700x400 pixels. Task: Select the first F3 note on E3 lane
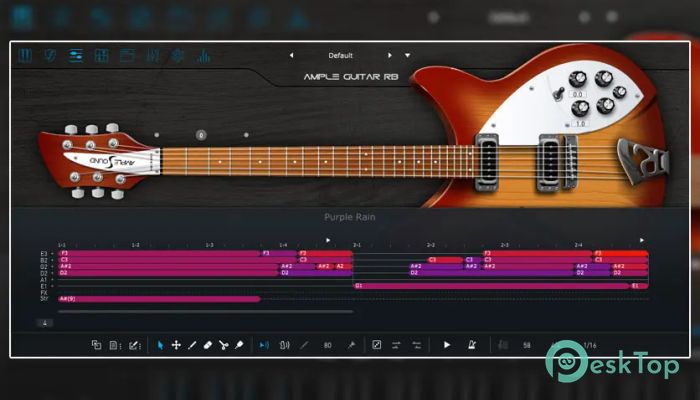159,253
